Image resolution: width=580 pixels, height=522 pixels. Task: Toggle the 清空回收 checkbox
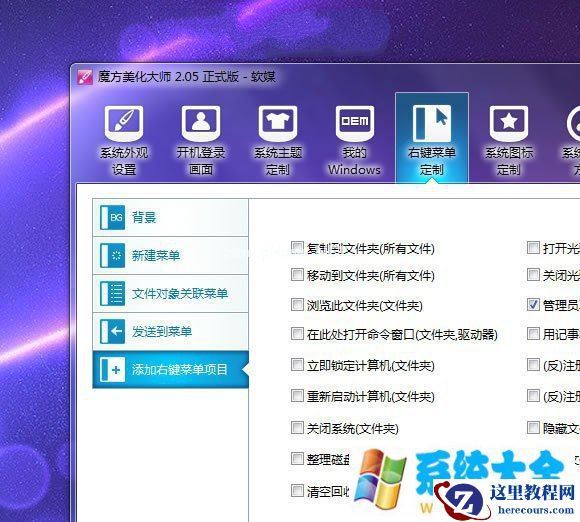tap(297, 491)
